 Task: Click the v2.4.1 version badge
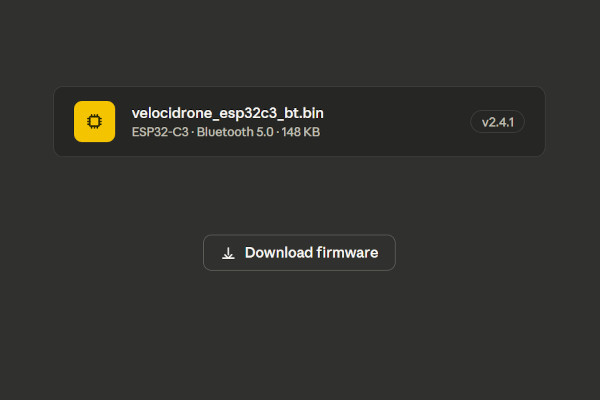point(497,122)
